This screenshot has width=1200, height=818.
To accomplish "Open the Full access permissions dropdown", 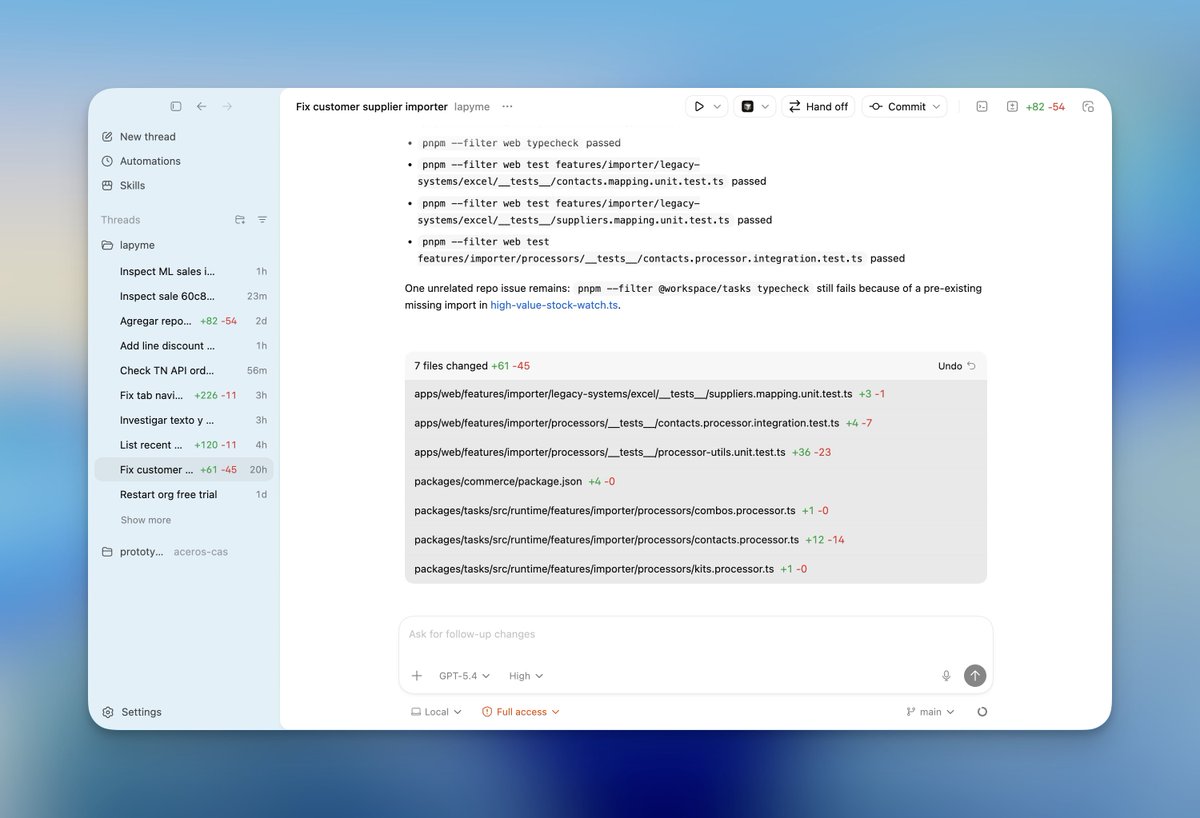I will tap(521, 712).
